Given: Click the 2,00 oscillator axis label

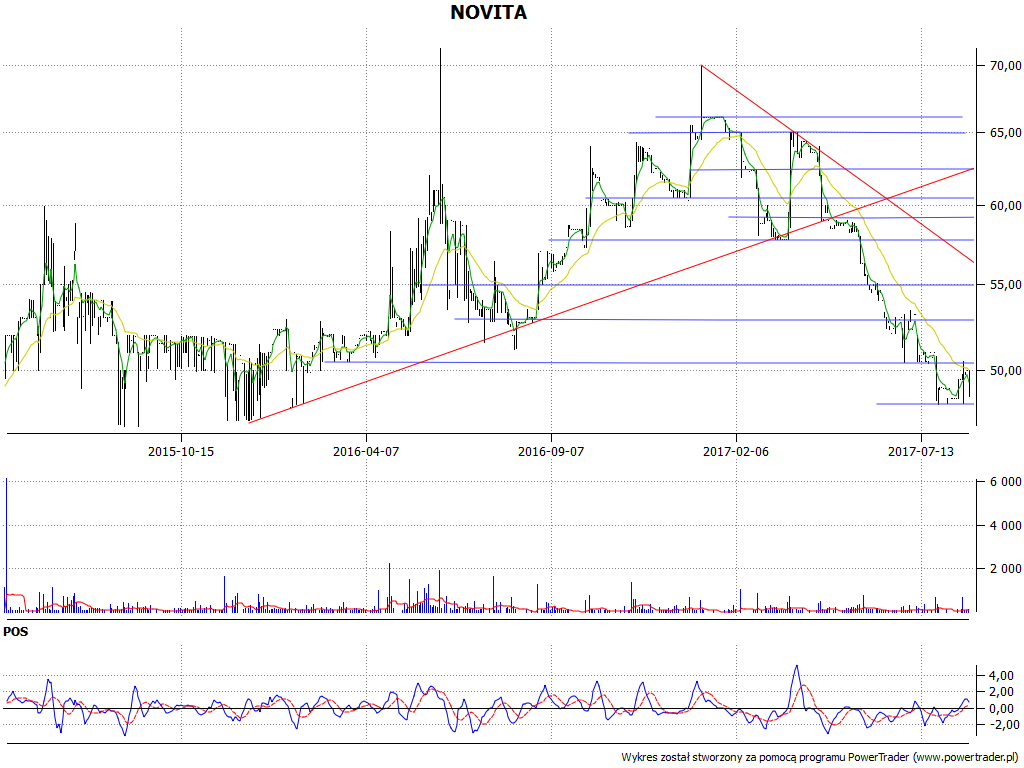Looking at the screenshot, I should point(999,692).
